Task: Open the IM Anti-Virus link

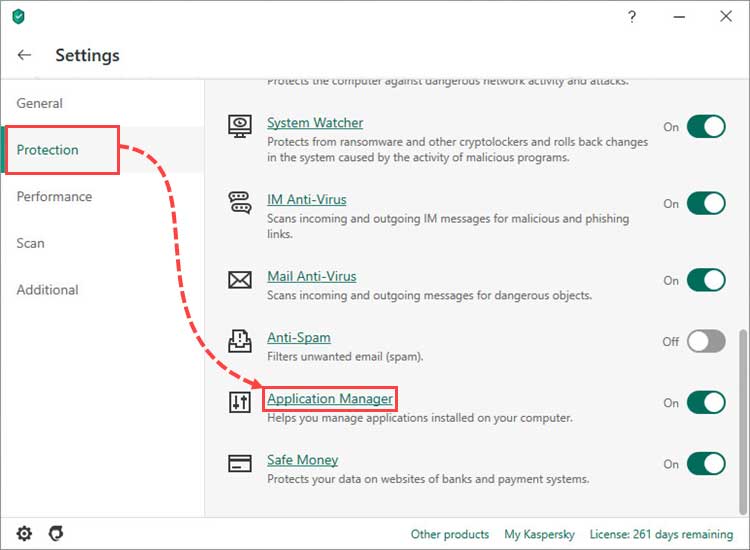Action: pyautogui.click(x=307, y=199)
